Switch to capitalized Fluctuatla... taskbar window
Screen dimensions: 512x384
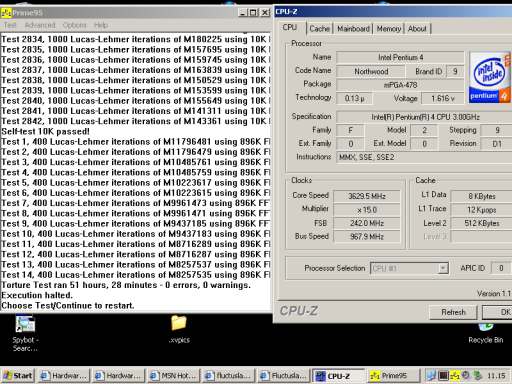(283, 376)
